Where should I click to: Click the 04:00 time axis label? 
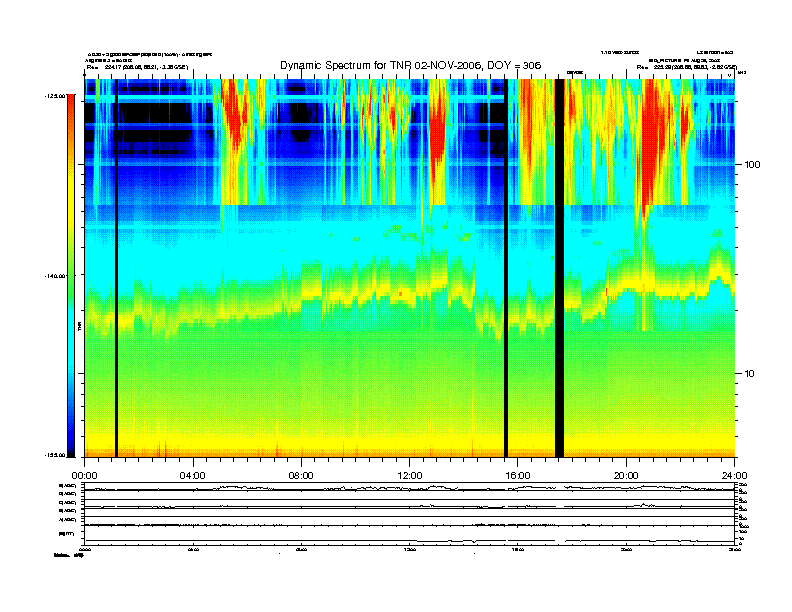pos(193,476)
